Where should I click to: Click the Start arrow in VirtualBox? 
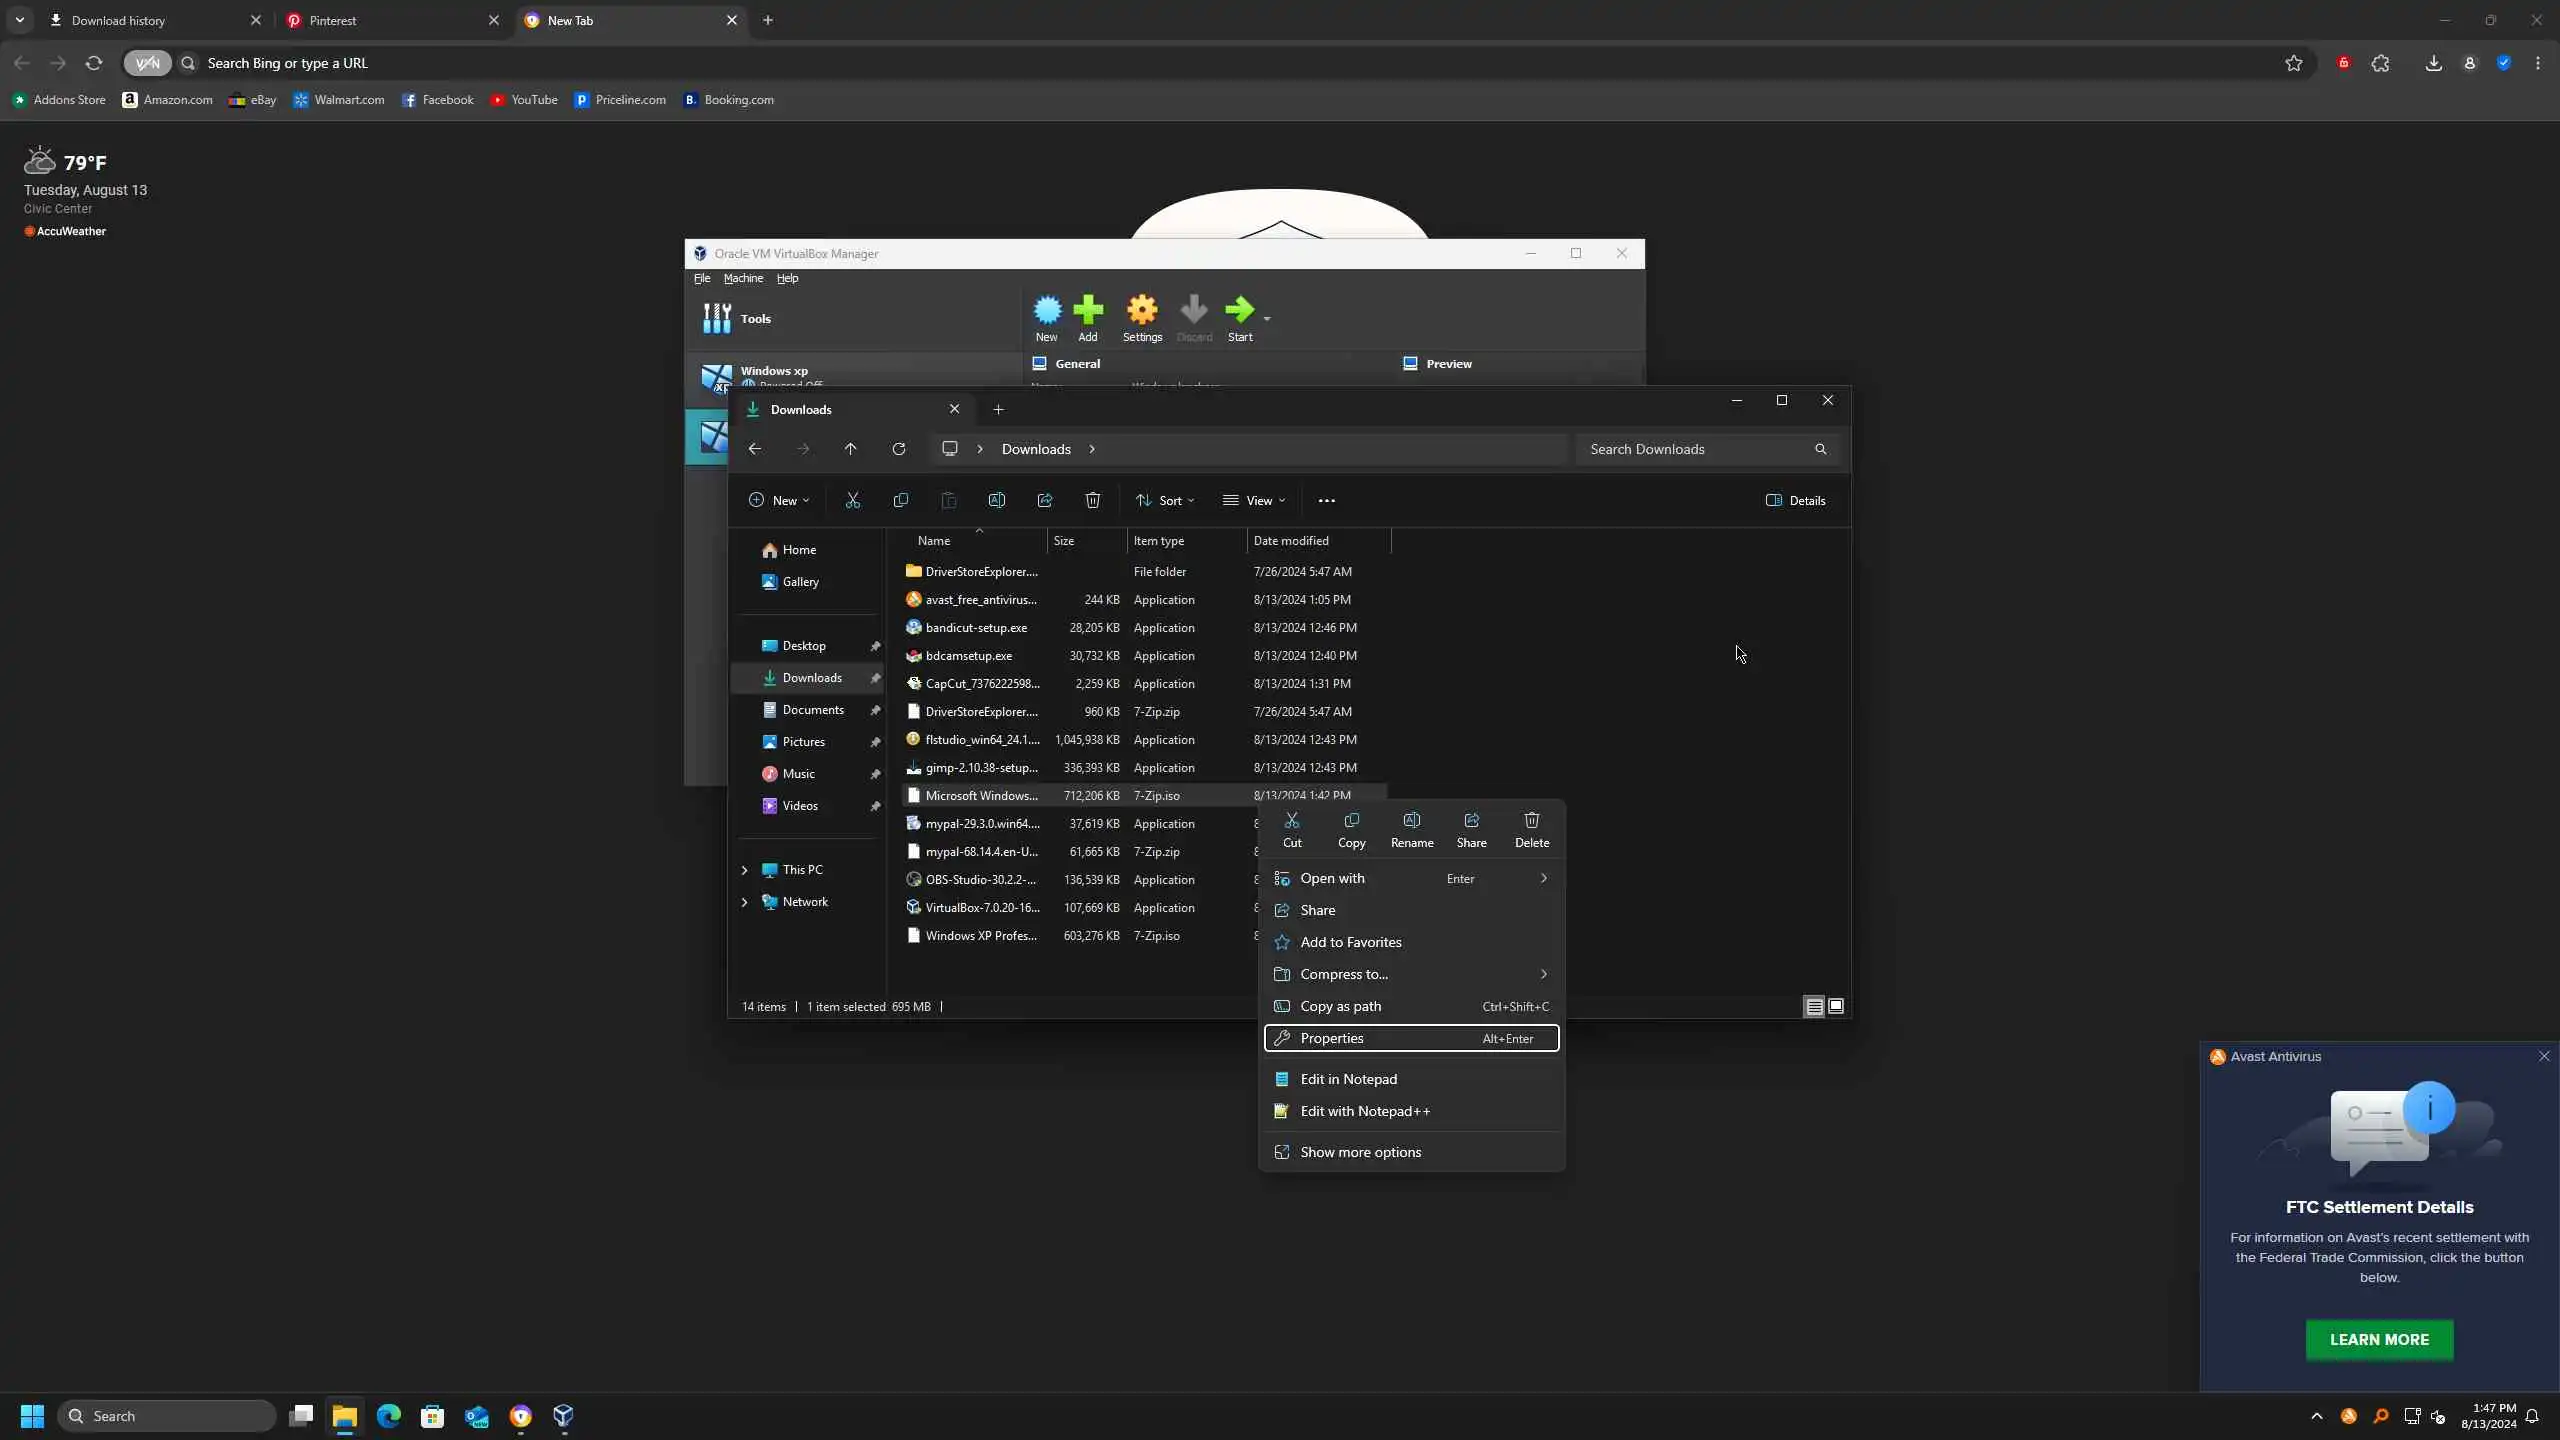point(1239,311)
